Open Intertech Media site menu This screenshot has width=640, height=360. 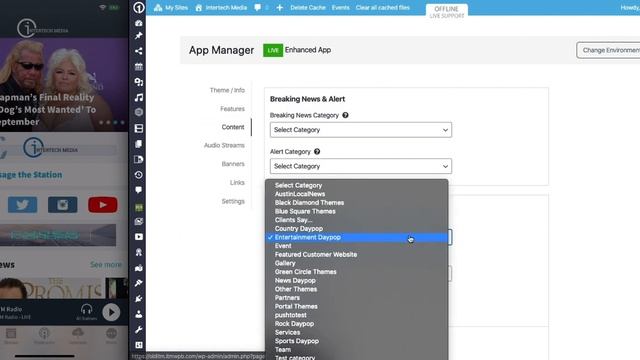click(221, 7)
